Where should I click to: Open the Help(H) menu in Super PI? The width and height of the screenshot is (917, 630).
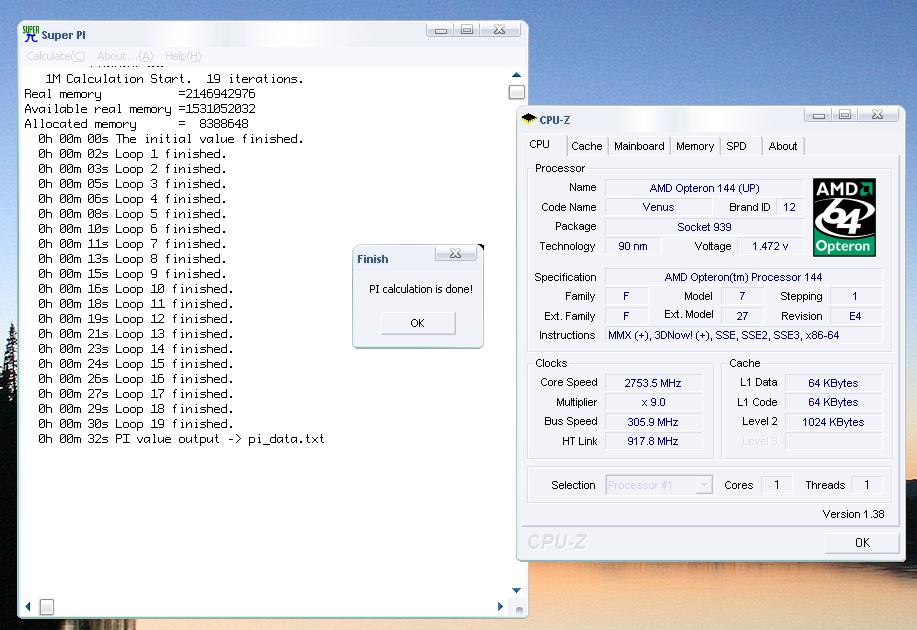point(183,56)
